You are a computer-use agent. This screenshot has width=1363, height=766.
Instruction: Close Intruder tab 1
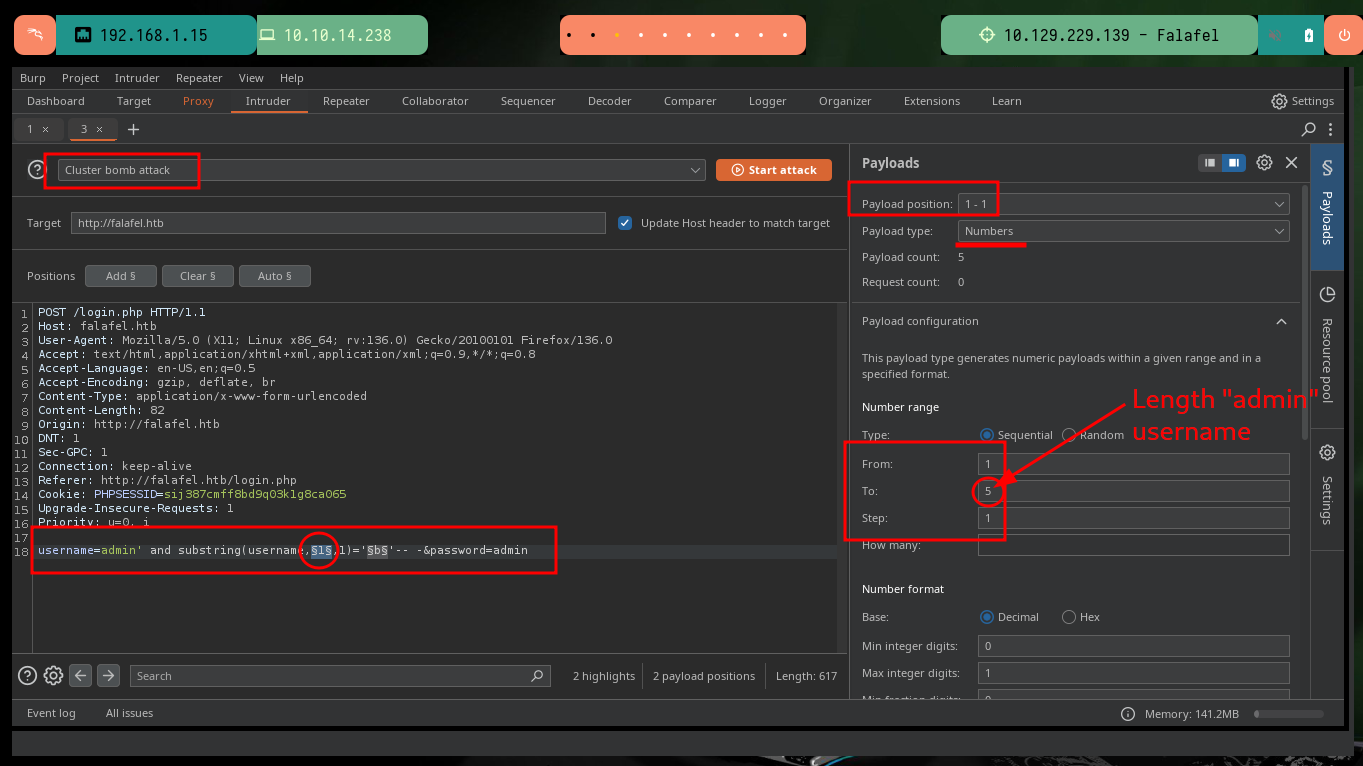click(45, 129)
